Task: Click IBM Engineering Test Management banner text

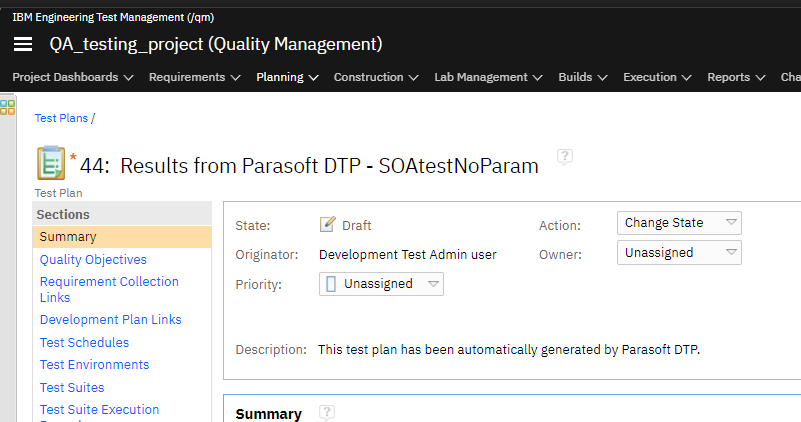Action: [x=113, y=17]
